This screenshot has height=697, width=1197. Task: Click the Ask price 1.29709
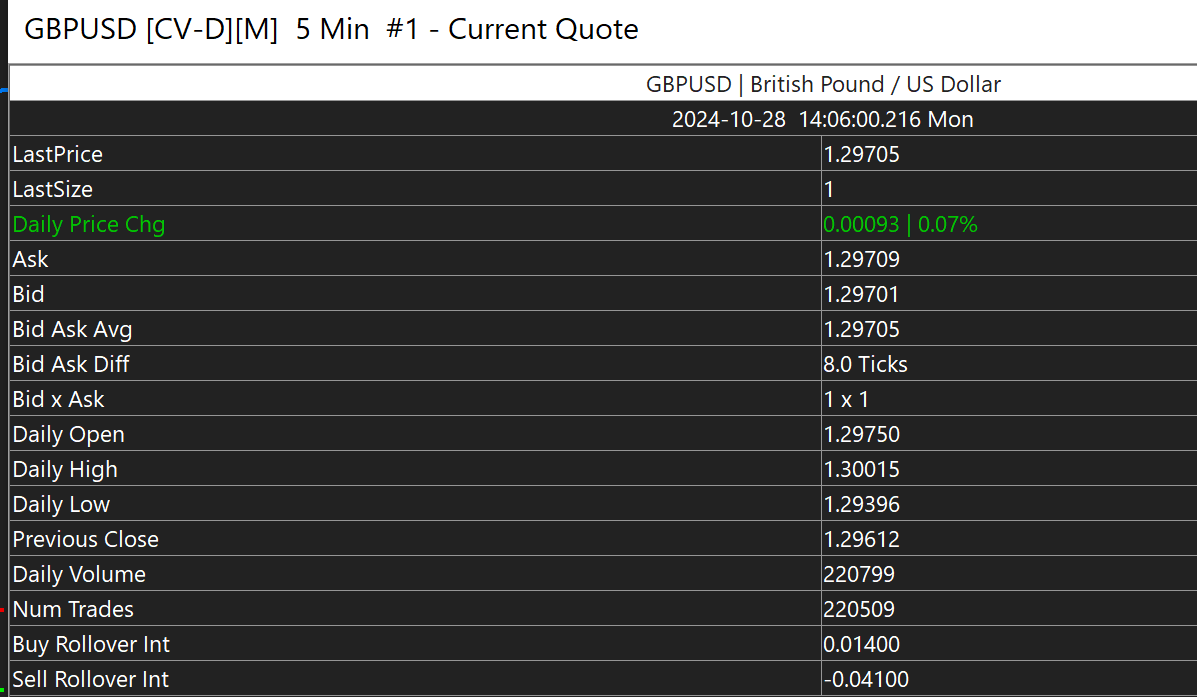[x=861, y=259]
